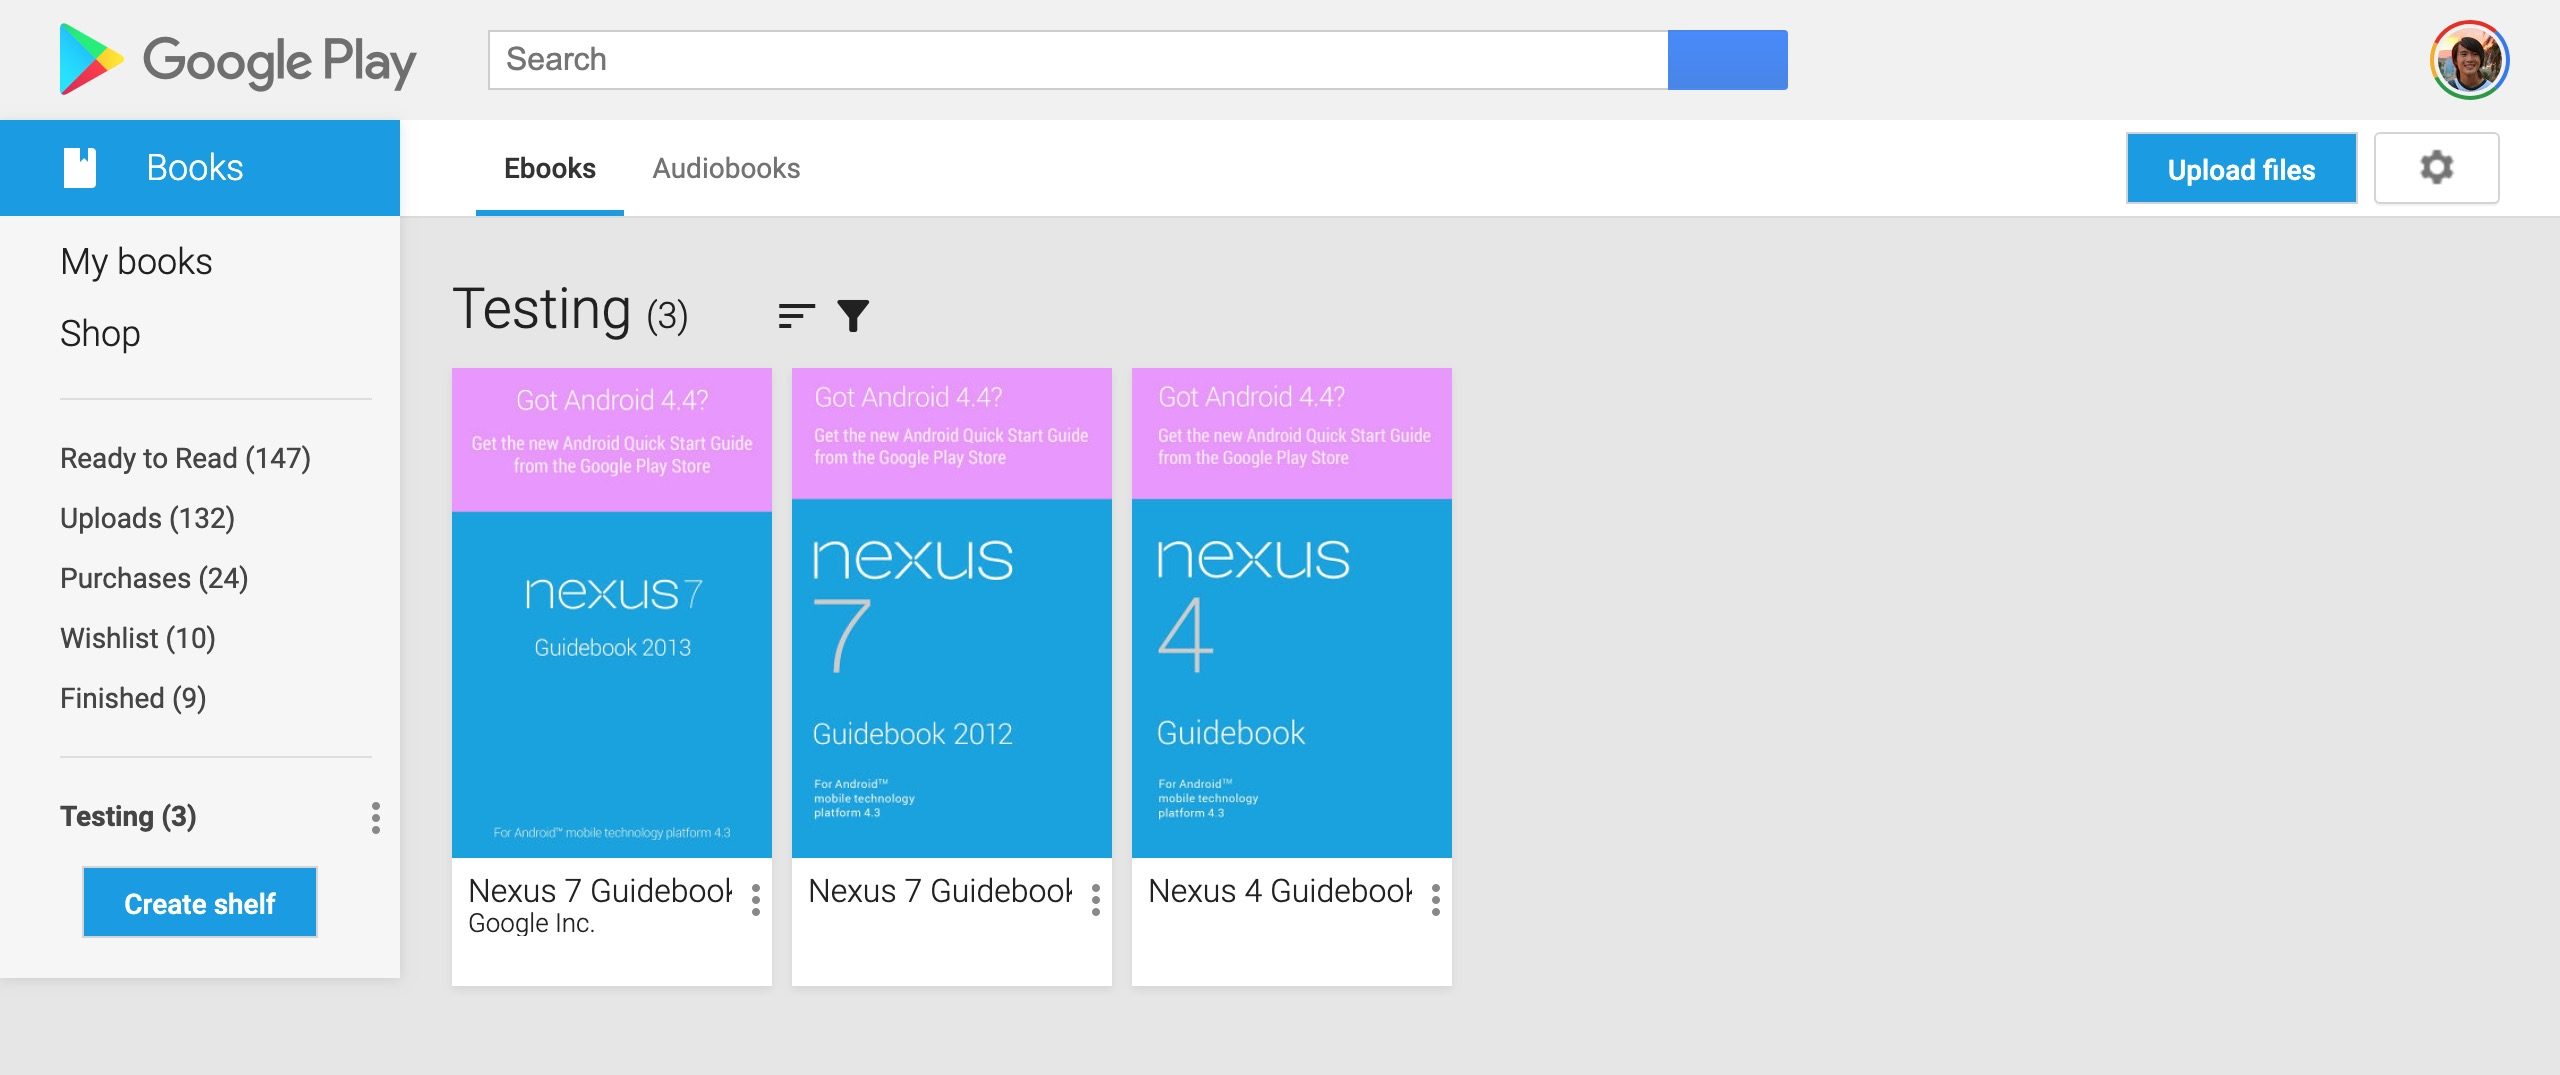
Task: Click the Upload files button
Action: click(2242, 168)
